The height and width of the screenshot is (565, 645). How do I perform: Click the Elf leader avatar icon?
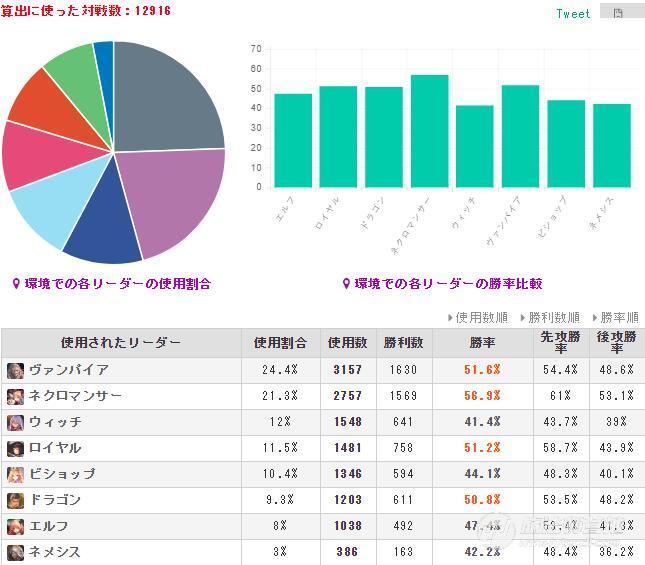click(x=15, y=526)
